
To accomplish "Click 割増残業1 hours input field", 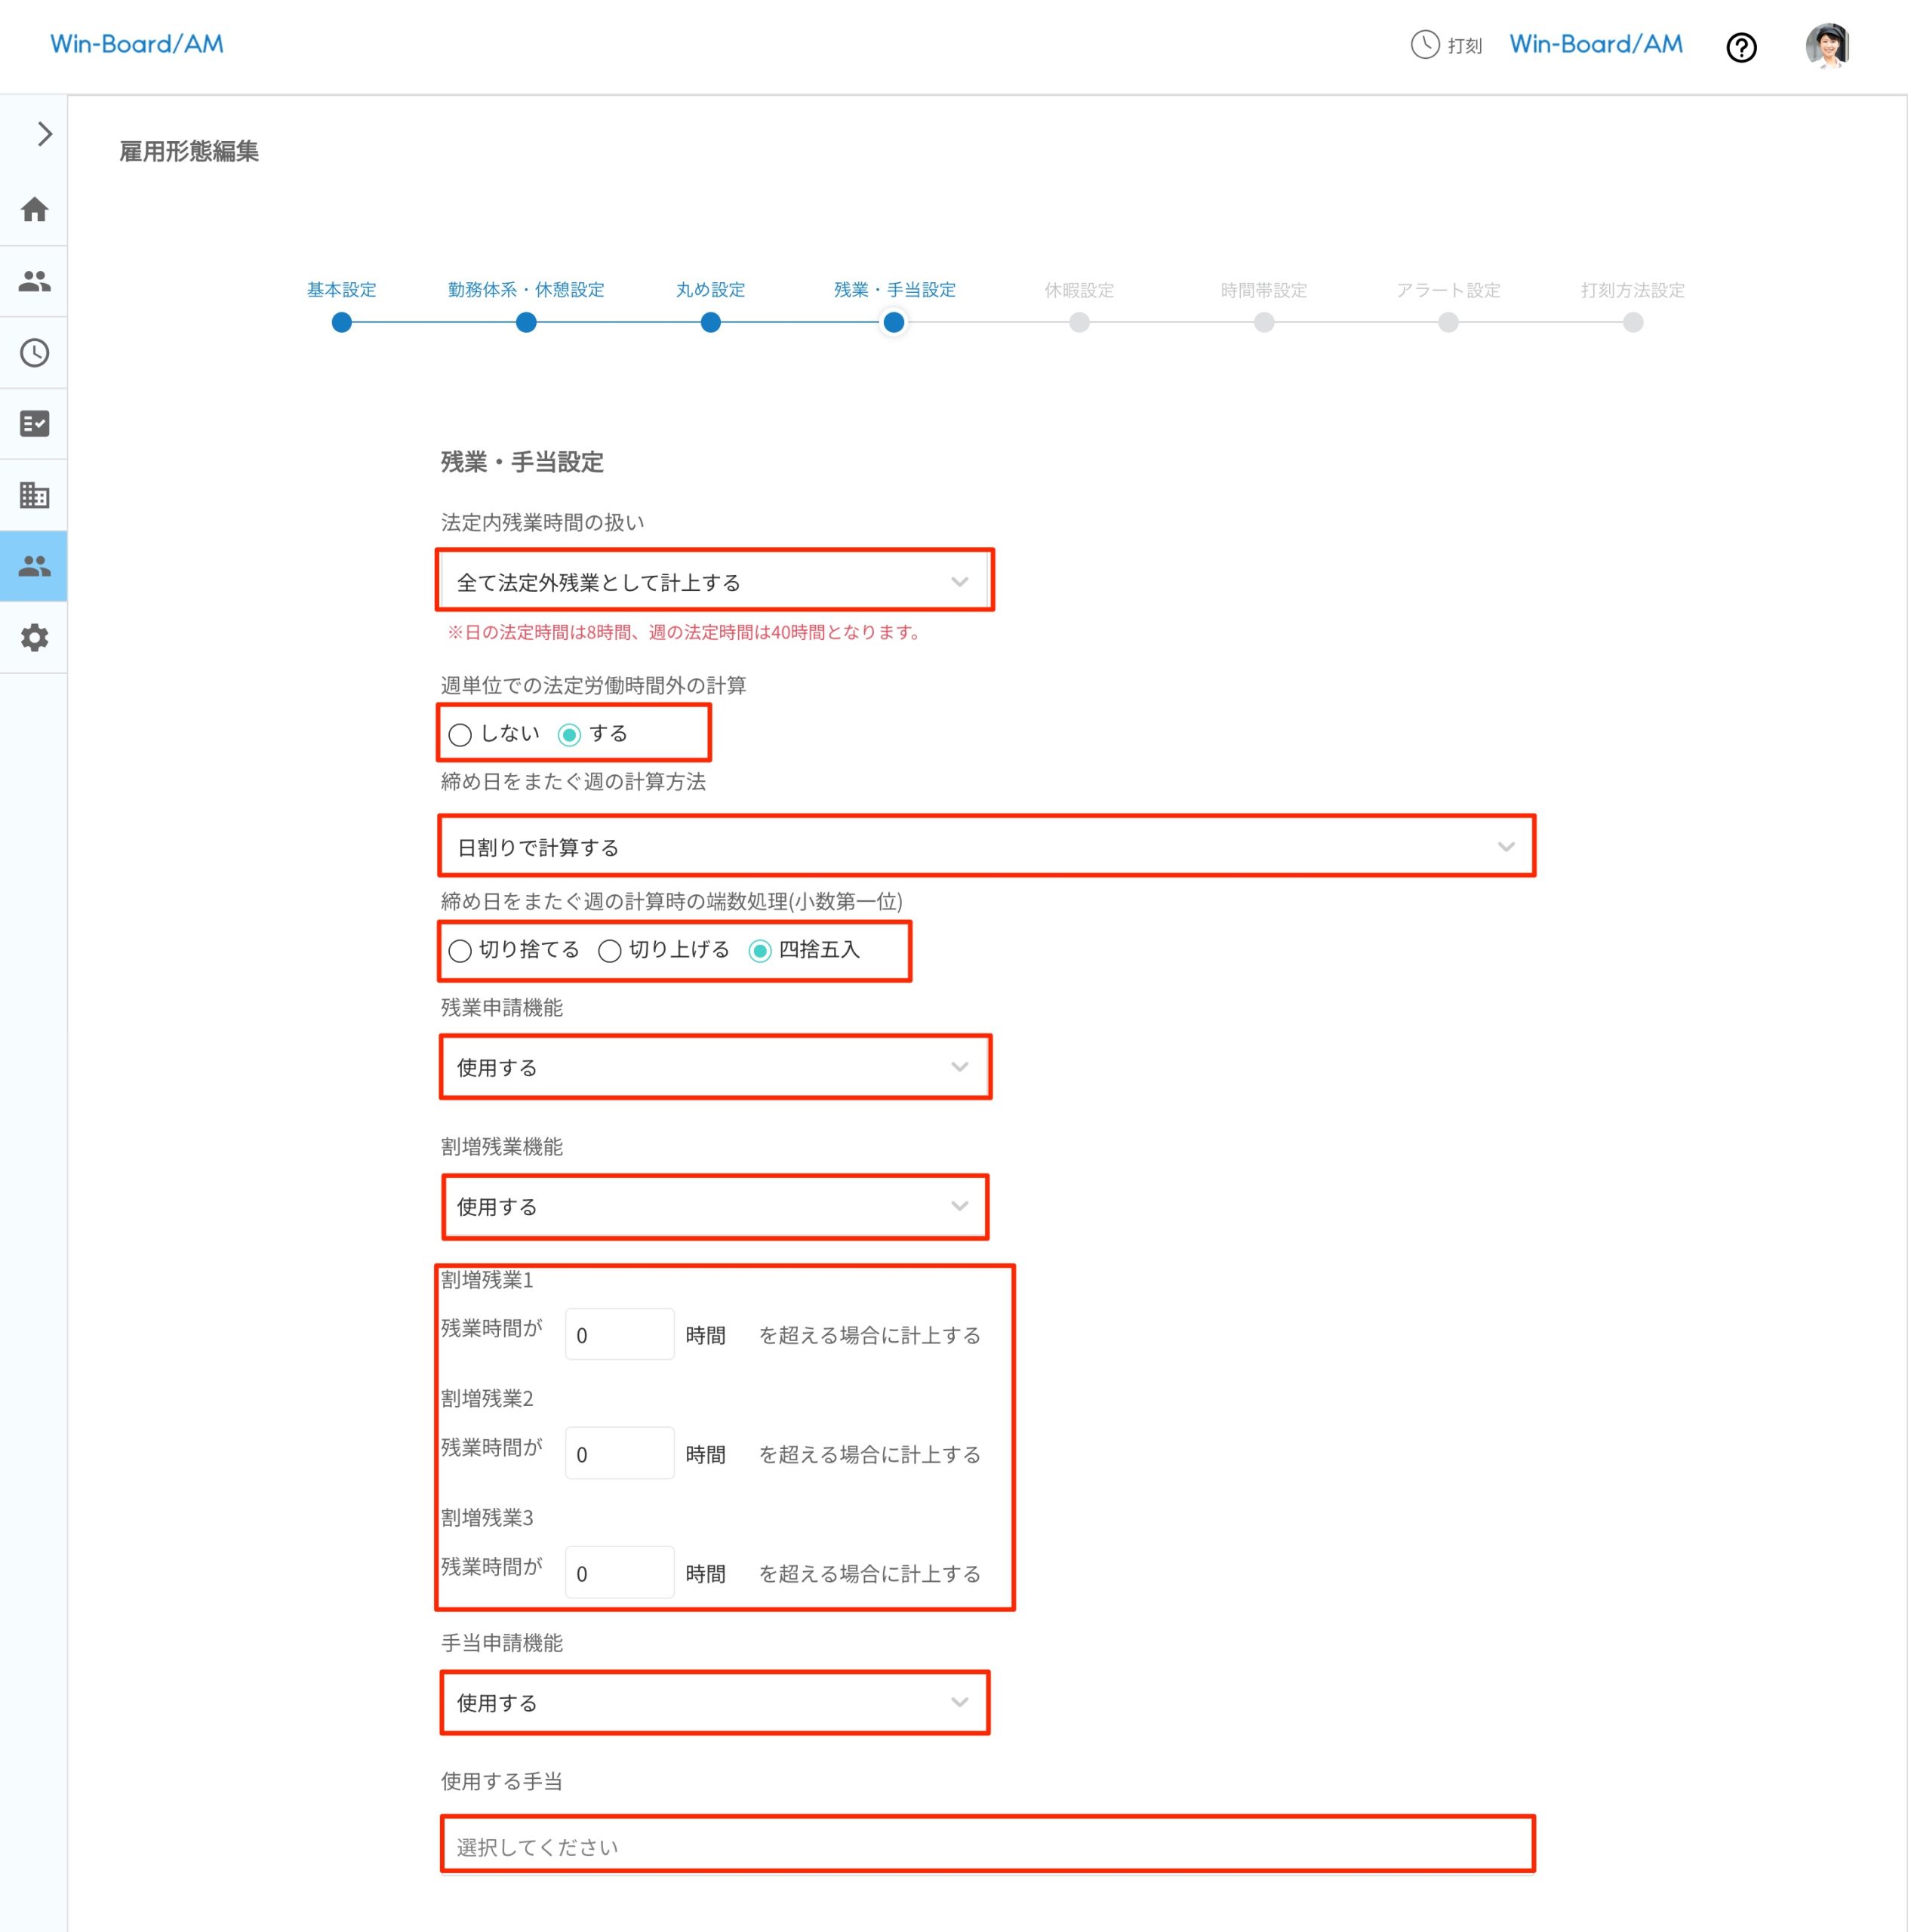I will (619, 1335).
